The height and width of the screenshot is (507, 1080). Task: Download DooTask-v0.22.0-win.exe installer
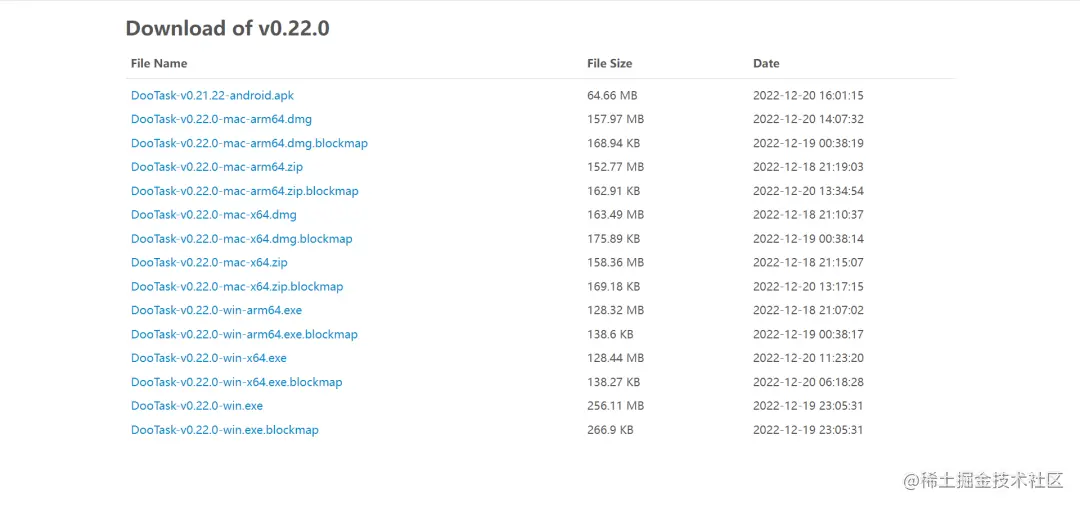click(x=197, y=406)
